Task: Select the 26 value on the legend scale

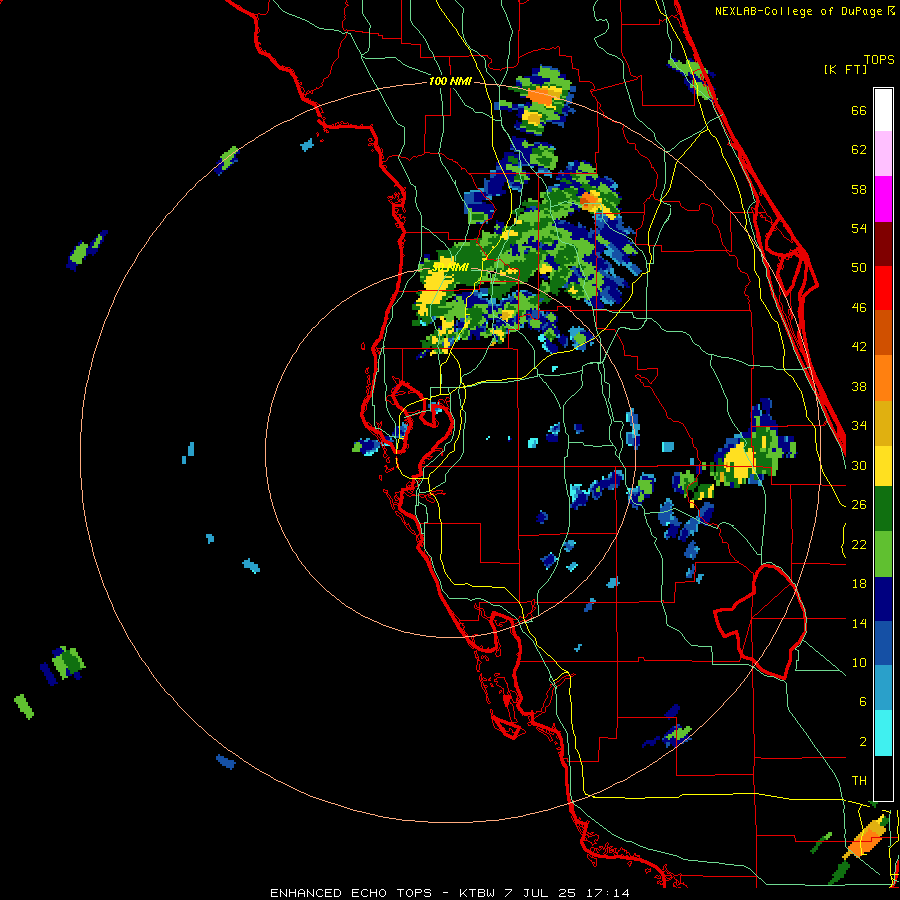Action: (x=859, y=505)
